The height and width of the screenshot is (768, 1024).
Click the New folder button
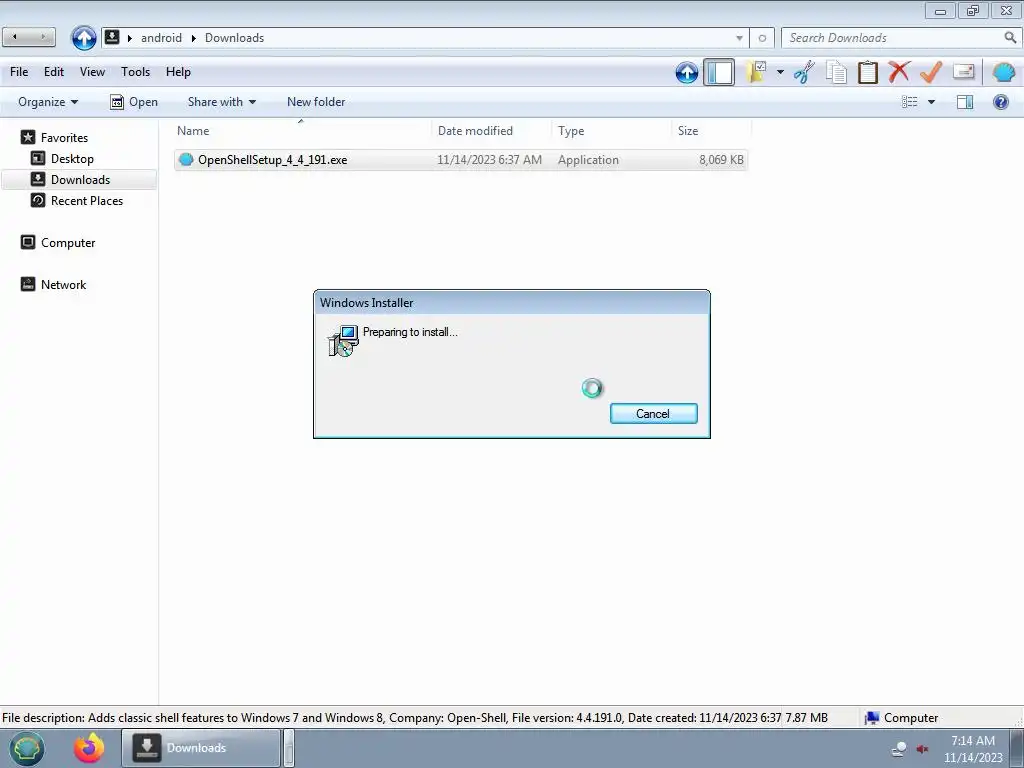pyautogui.click(x=316, y=102)
